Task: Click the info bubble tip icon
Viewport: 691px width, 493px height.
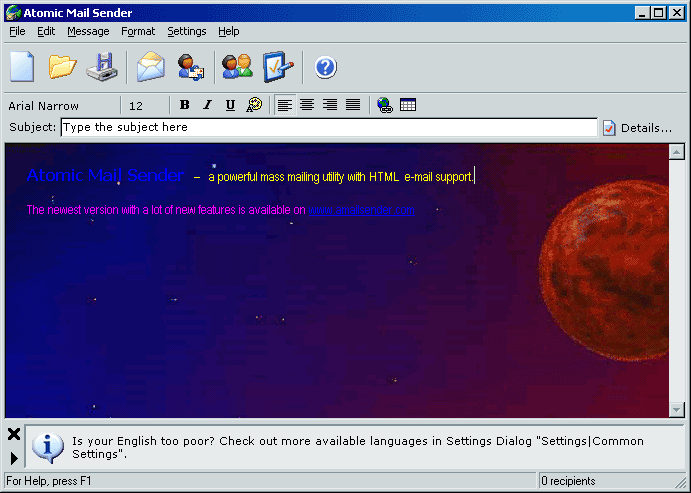Action: tap(48, 448)
